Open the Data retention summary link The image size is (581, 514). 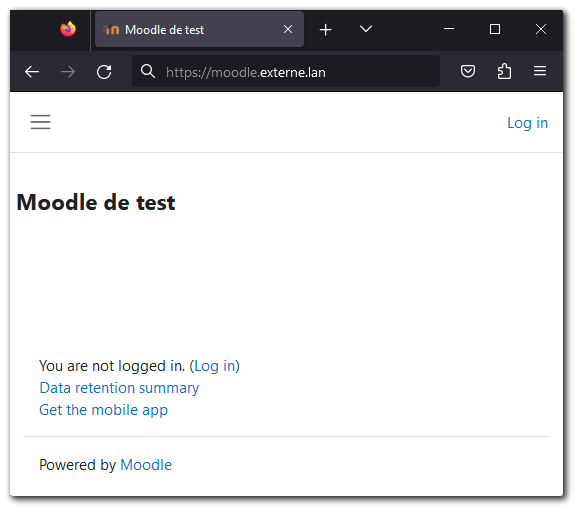tap(119, 388)
